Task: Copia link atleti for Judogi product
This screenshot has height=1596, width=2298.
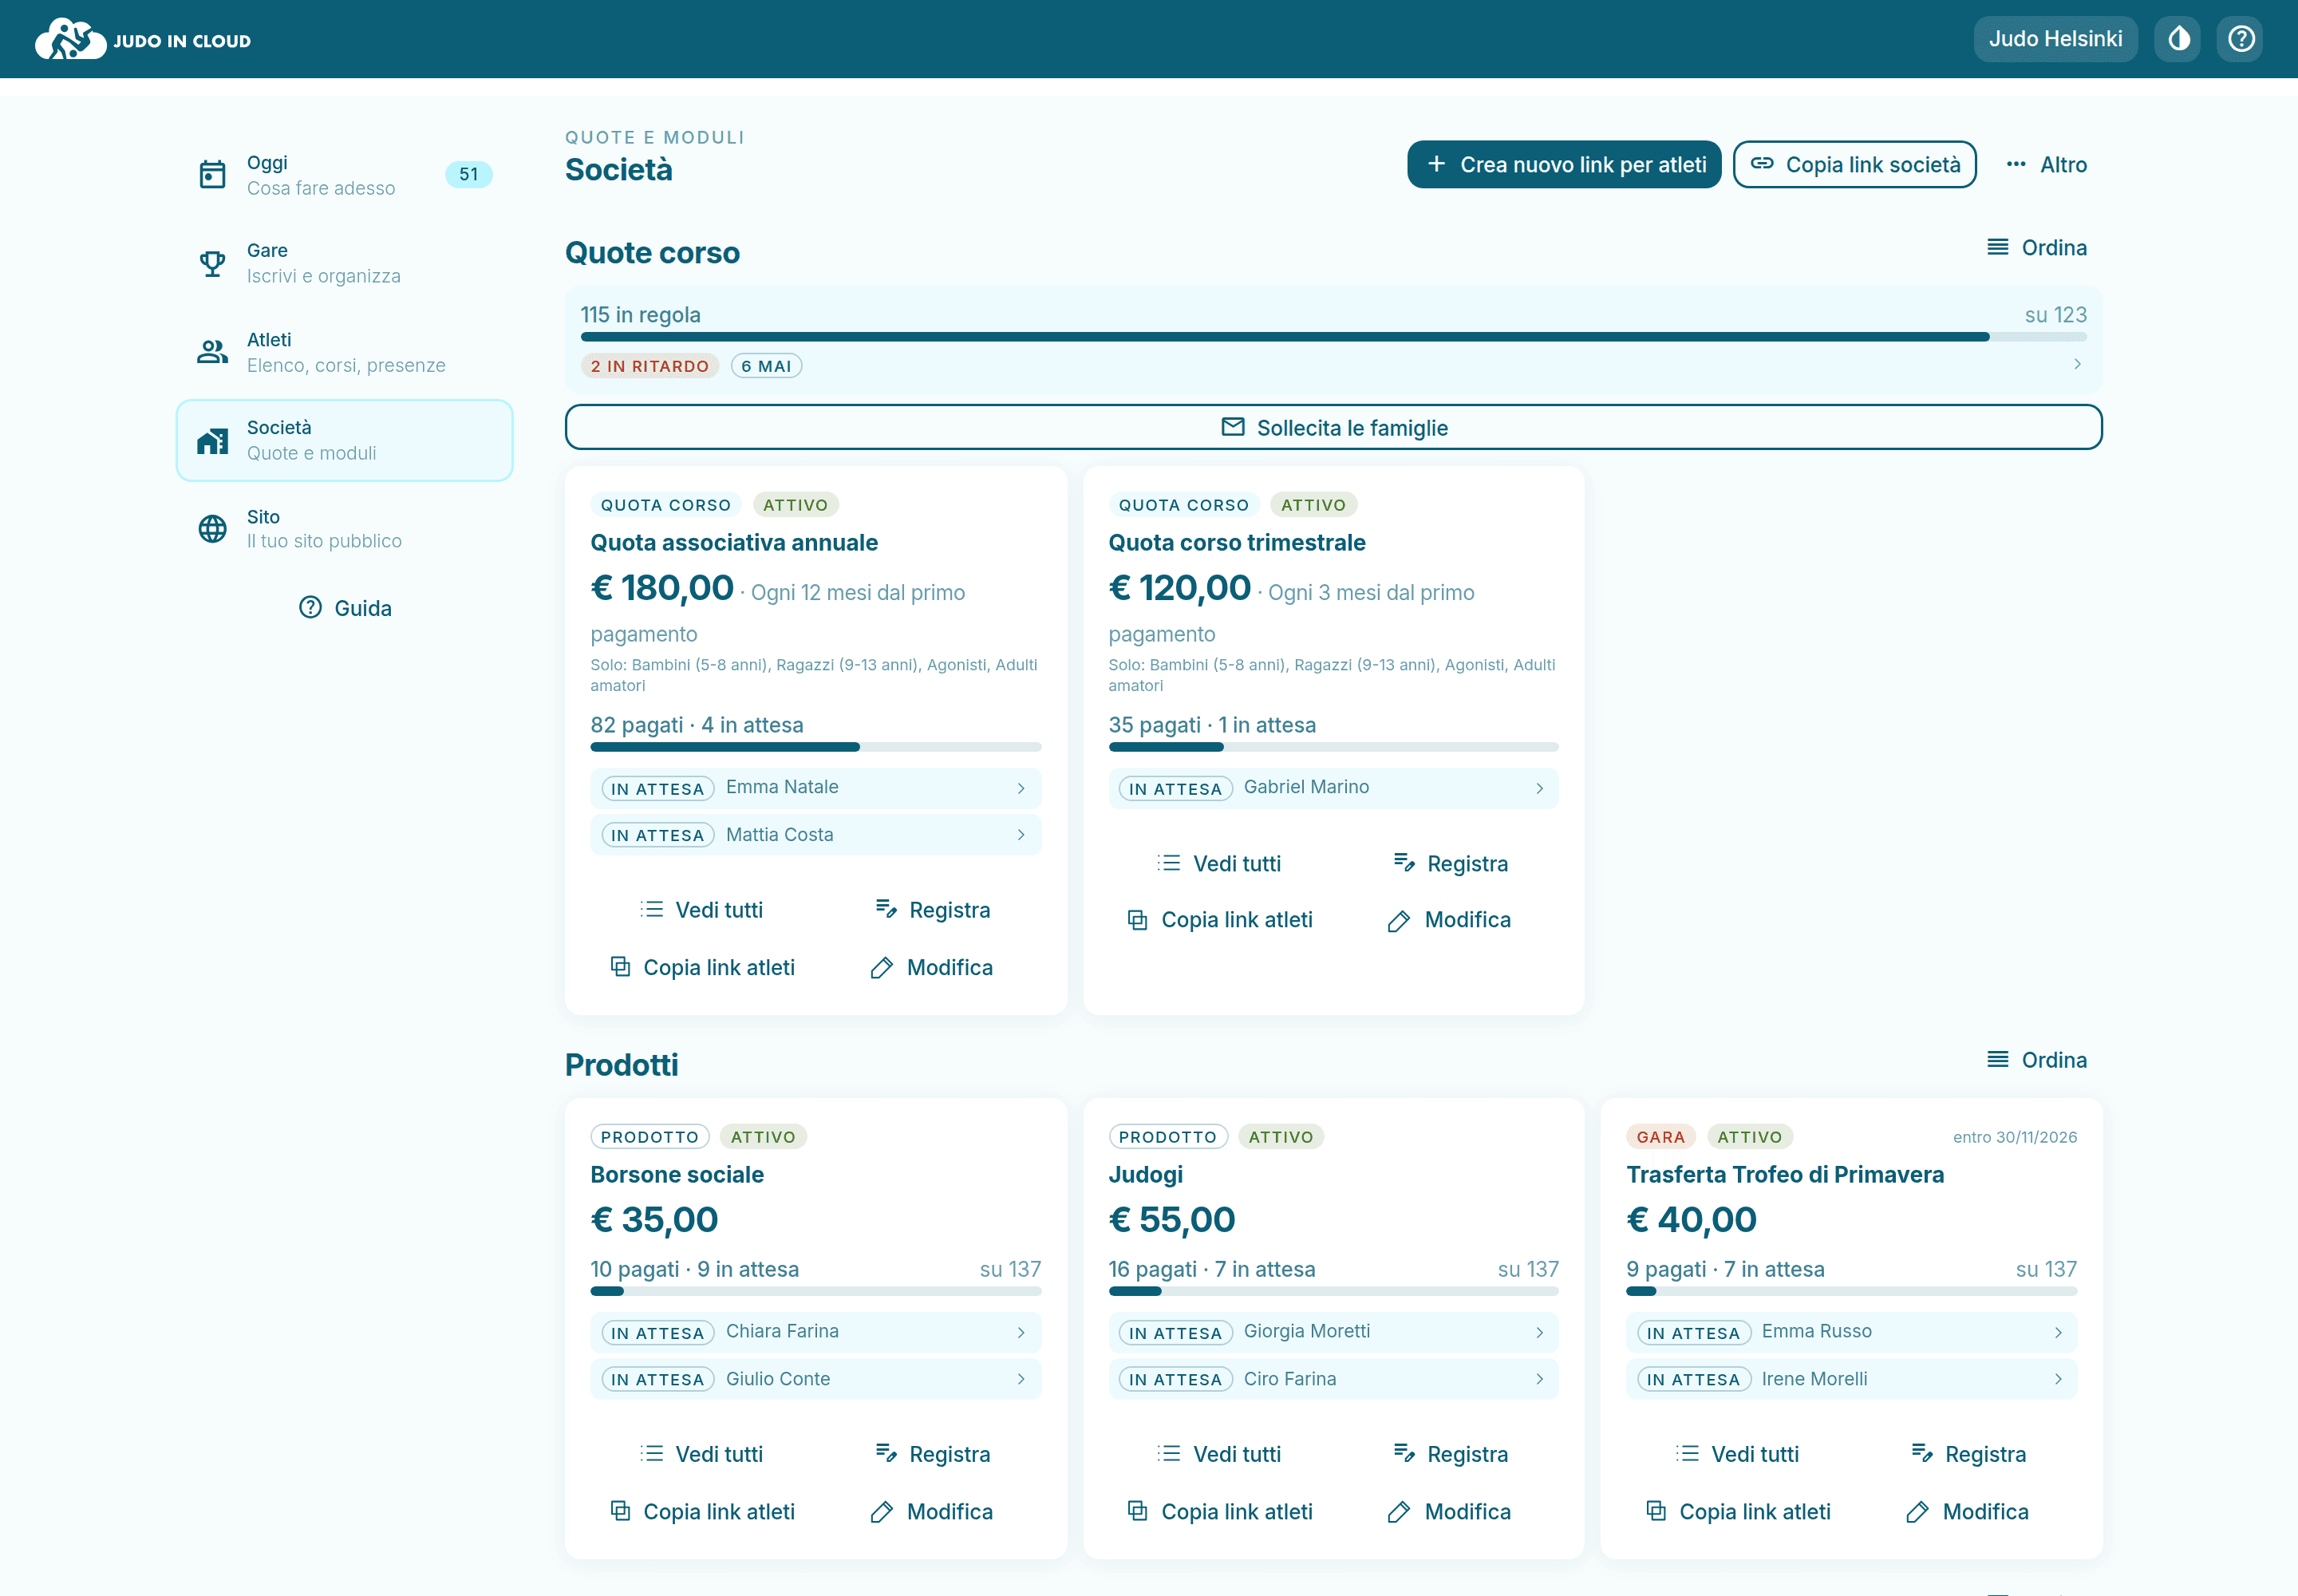Action: pyautogui.click(x=1220, y=1512)
